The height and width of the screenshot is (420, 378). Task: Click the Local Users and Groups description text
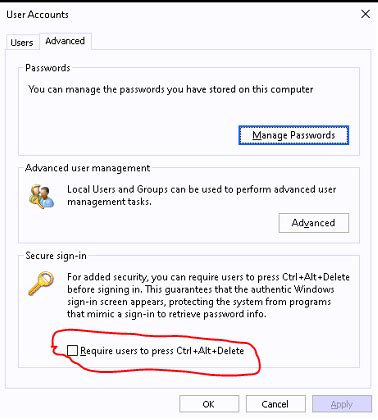[201, 195]
